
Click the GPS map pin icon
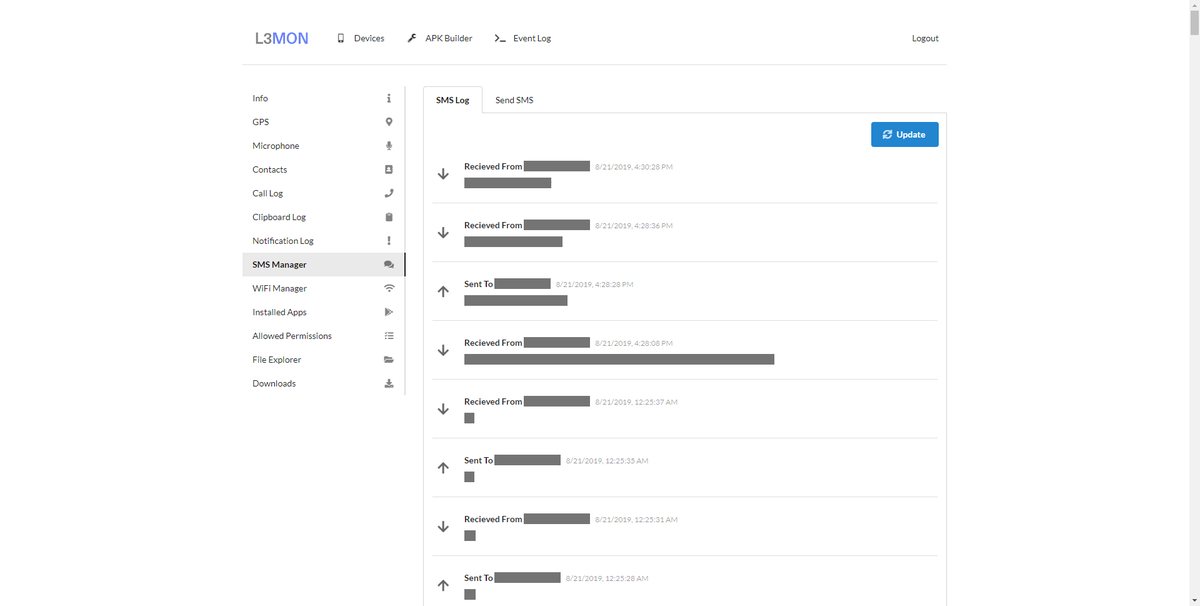tap(389, 122)
